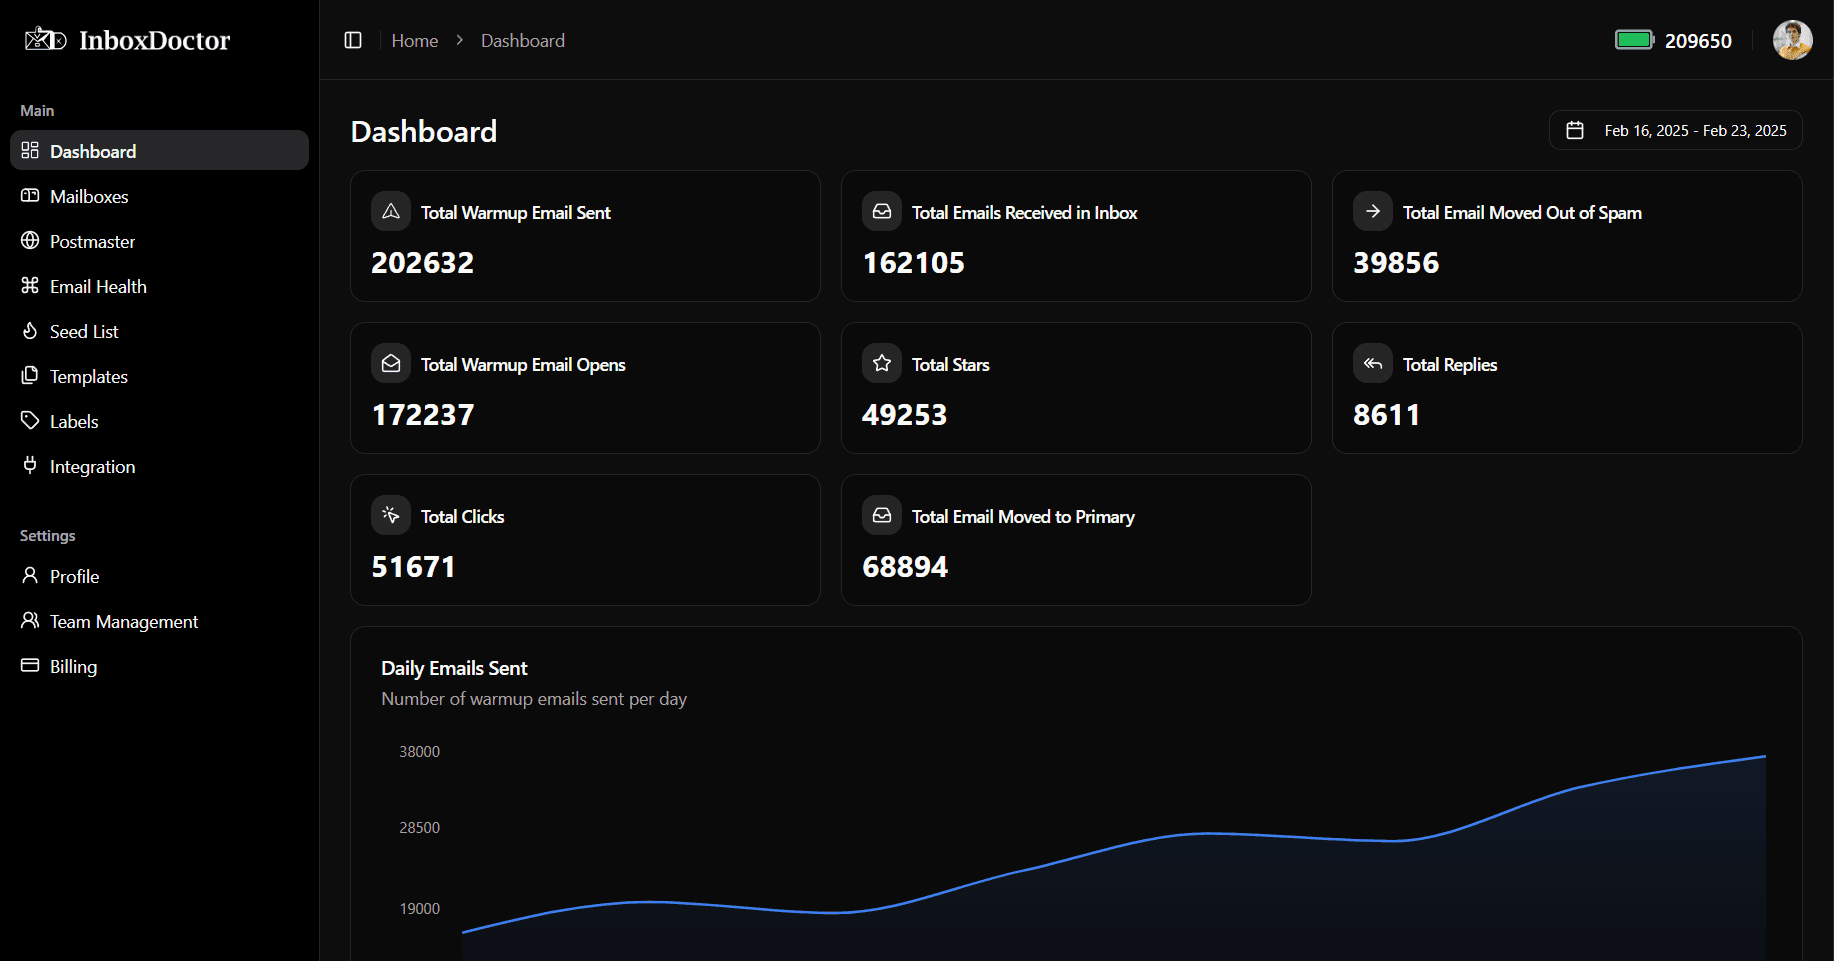Click the Seed List flame icon
This screenshot has width=1834, height=961.
tap(30, 330)
